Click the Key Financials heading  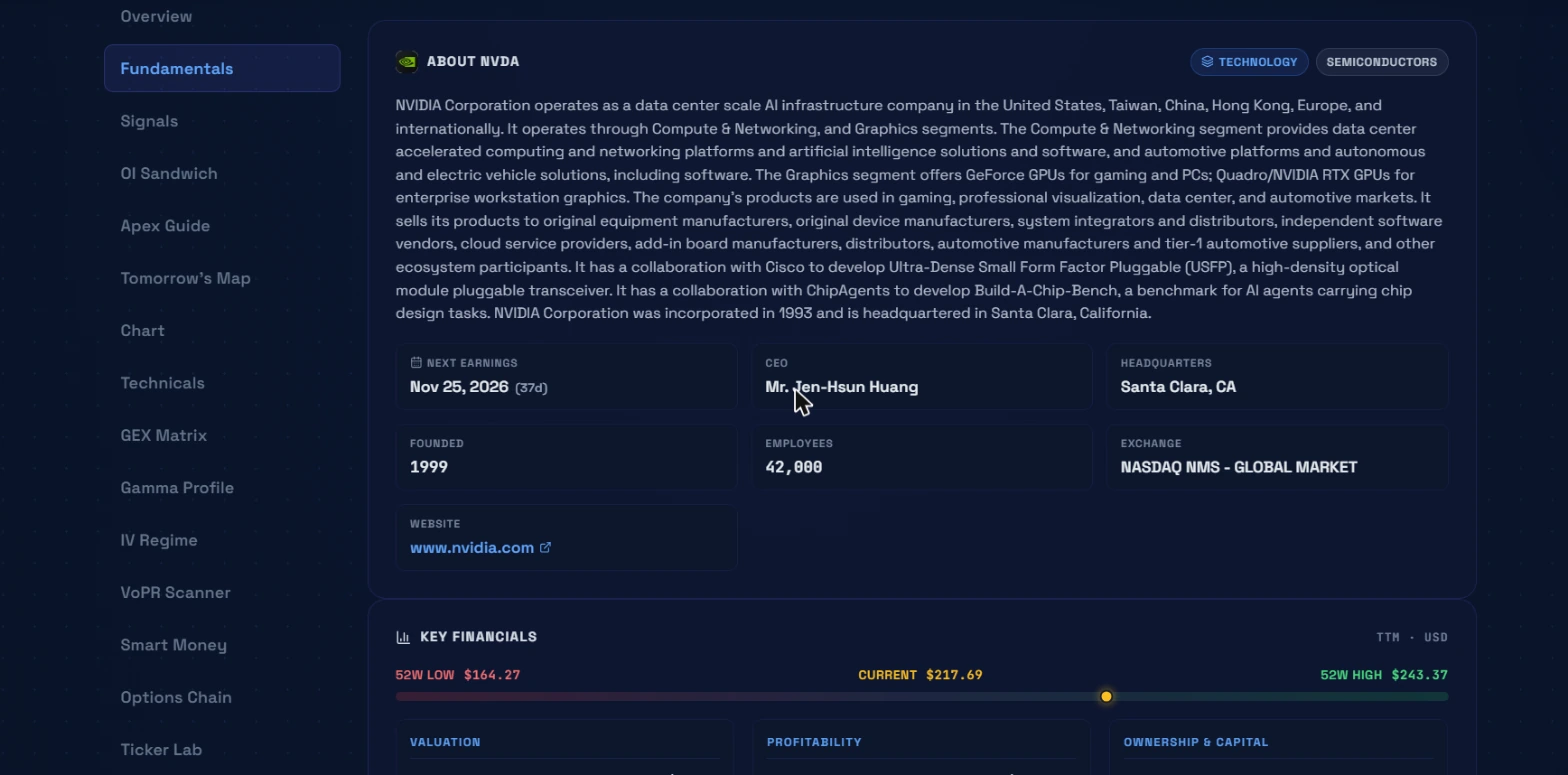click(x=478, y=637)
